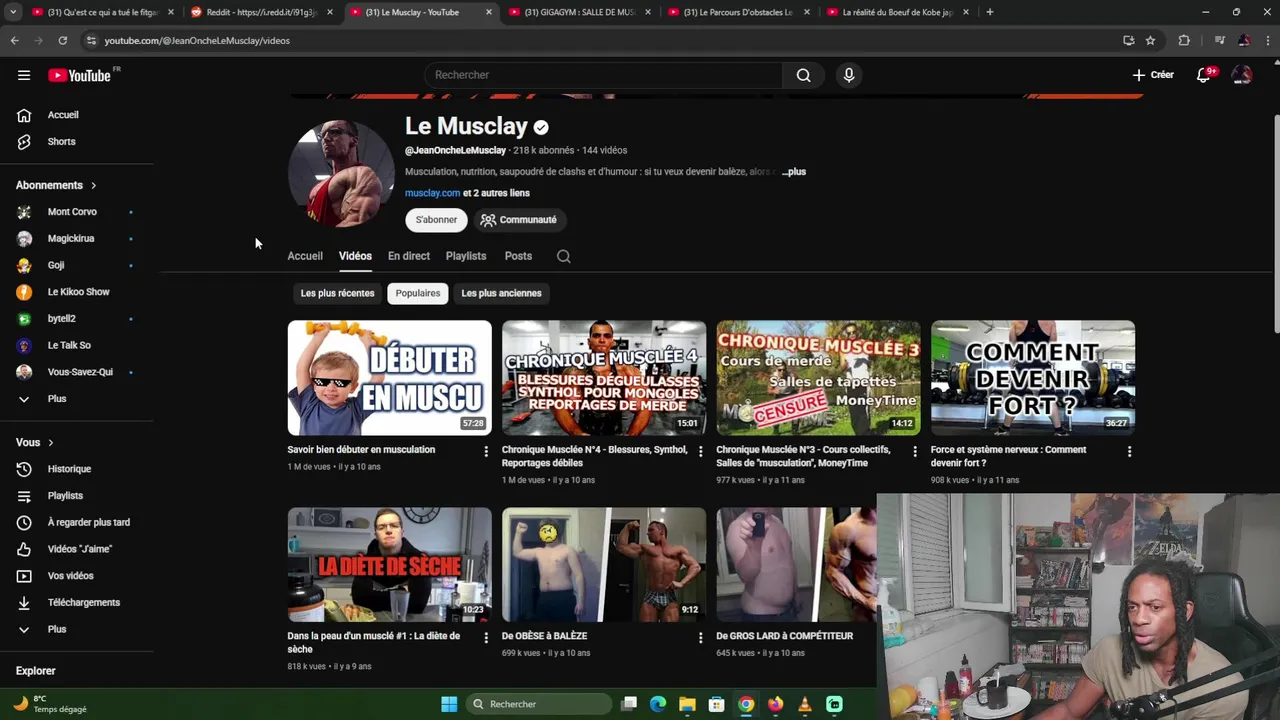
Task: Open Chrome tab search dropdown
Action: 13,12
